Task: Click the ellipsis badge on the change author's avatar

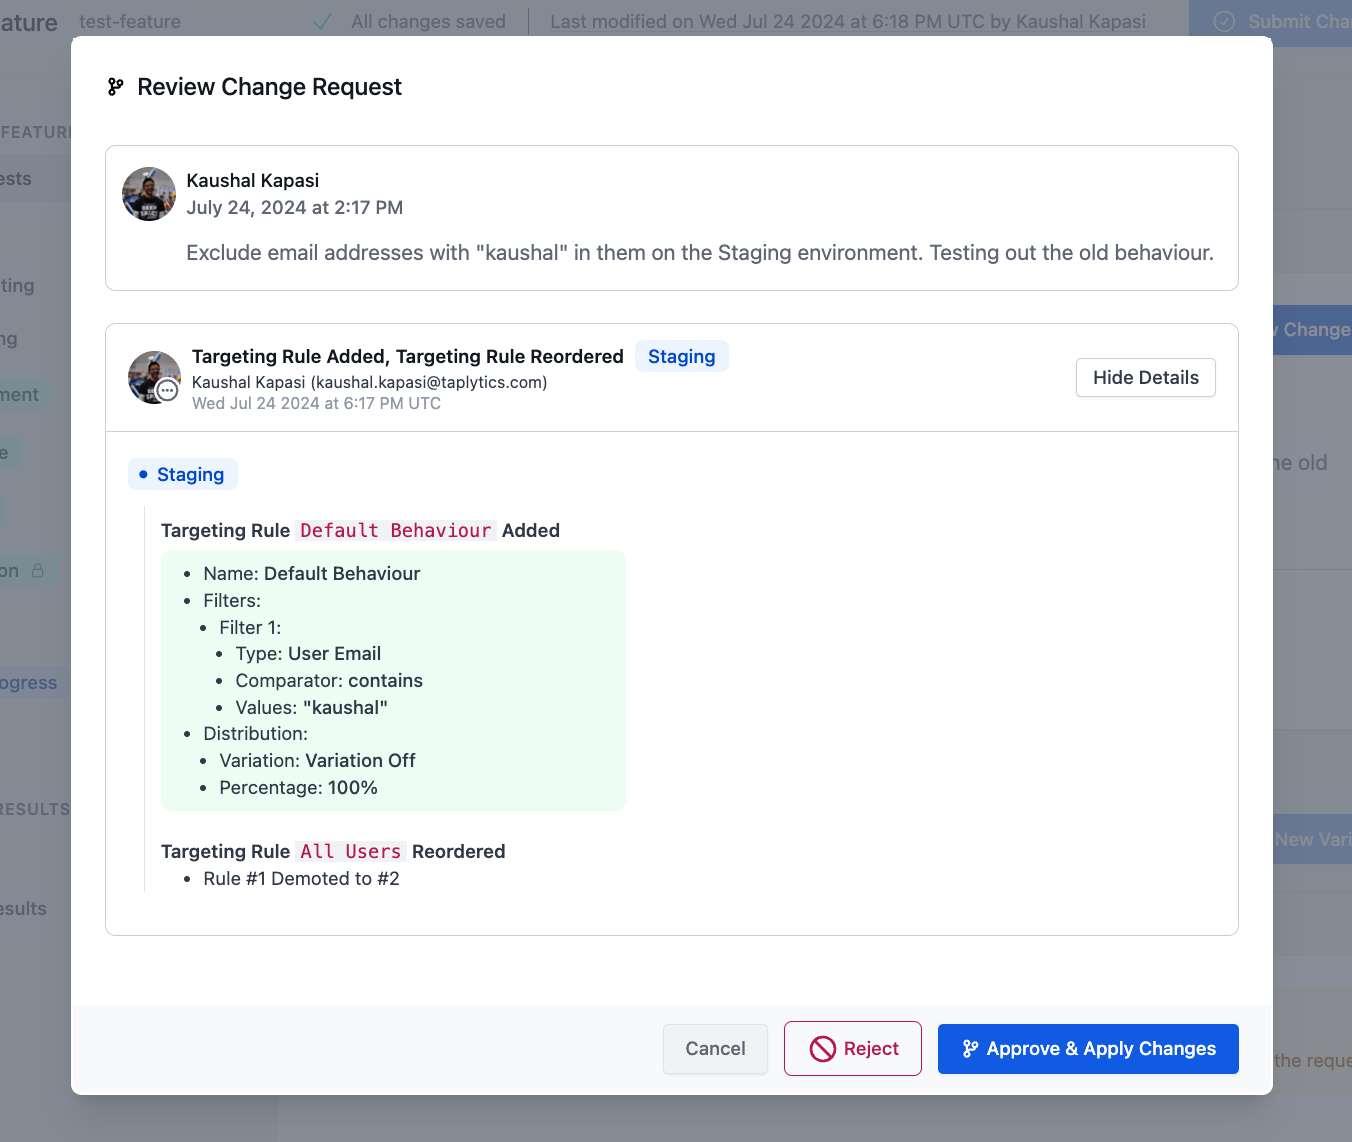Action: [x=168, y=391]
